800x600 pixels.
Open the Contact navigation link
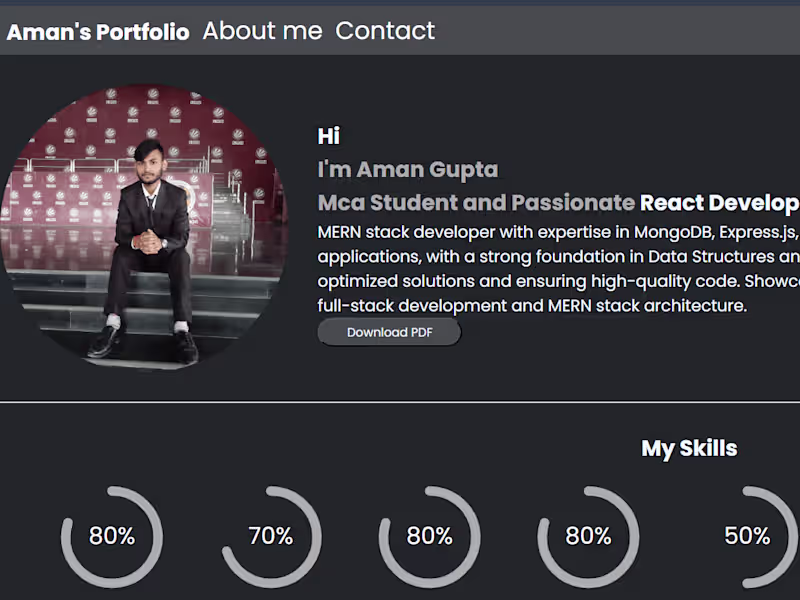click(385, 31)
